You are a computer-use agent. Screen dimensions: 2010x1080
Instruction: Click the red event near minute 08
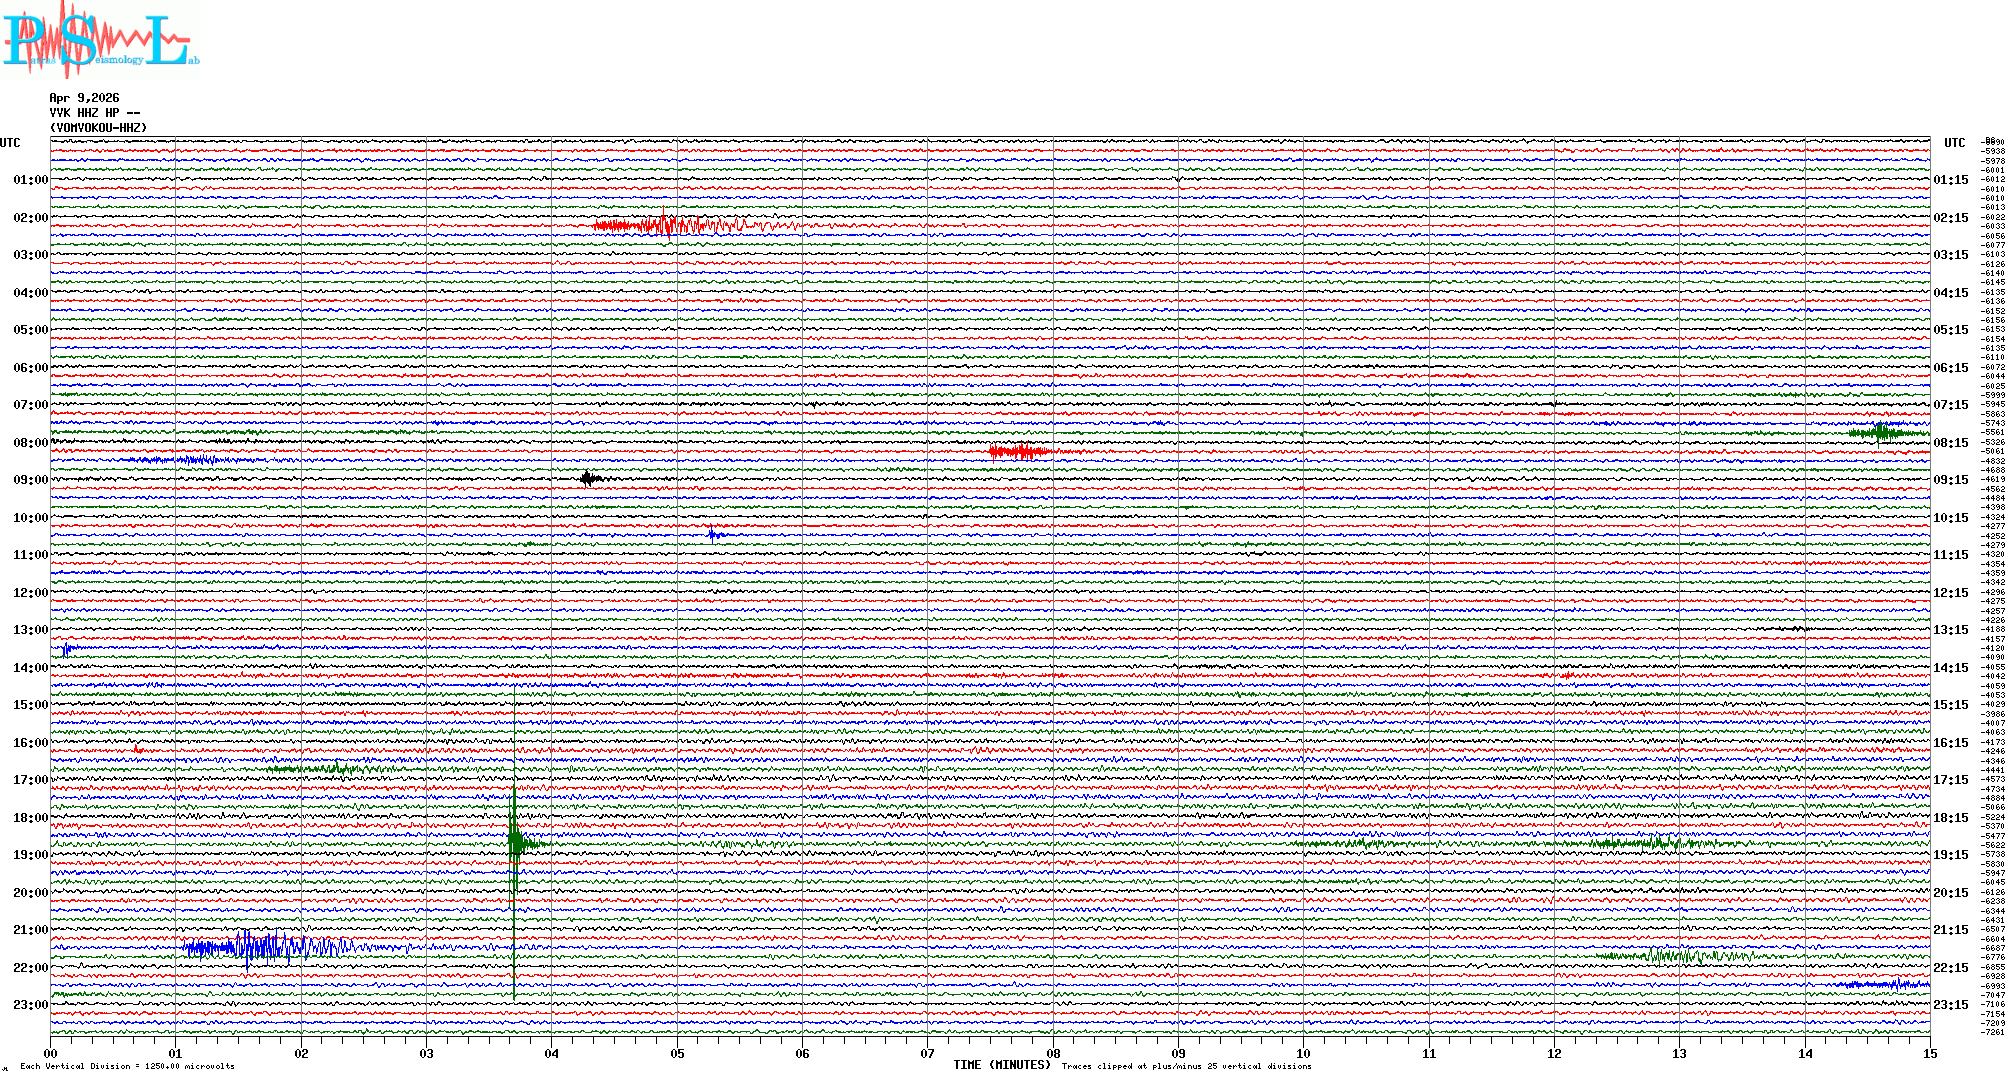[x=1019, y=451]
